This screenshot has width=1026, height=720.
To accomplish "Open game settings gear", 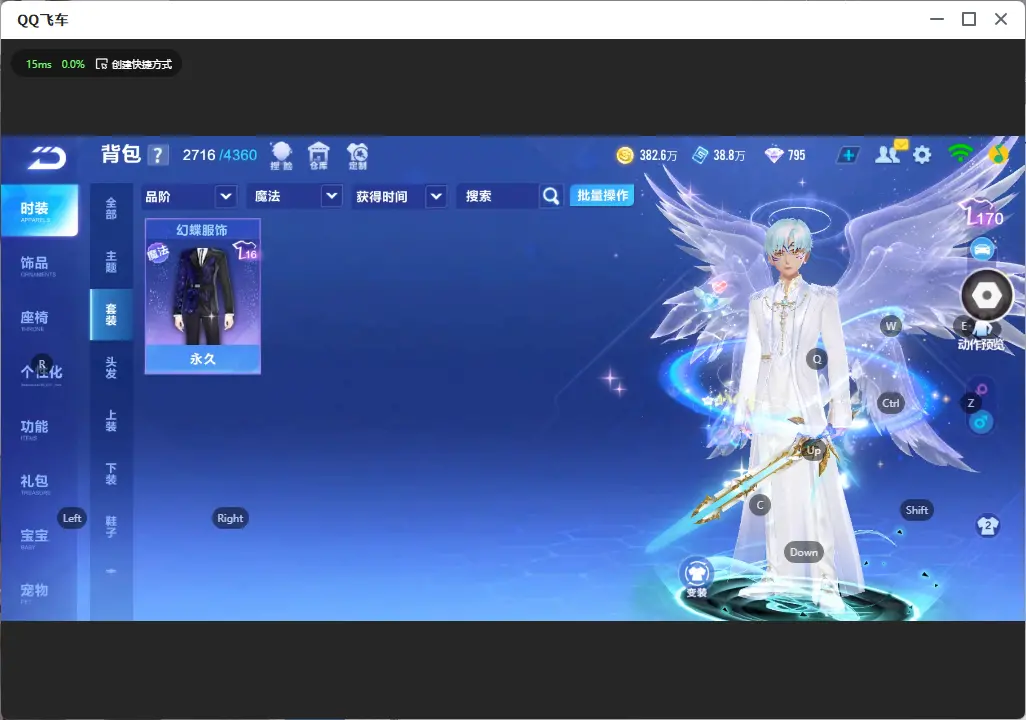I will [x=922, y=155].
